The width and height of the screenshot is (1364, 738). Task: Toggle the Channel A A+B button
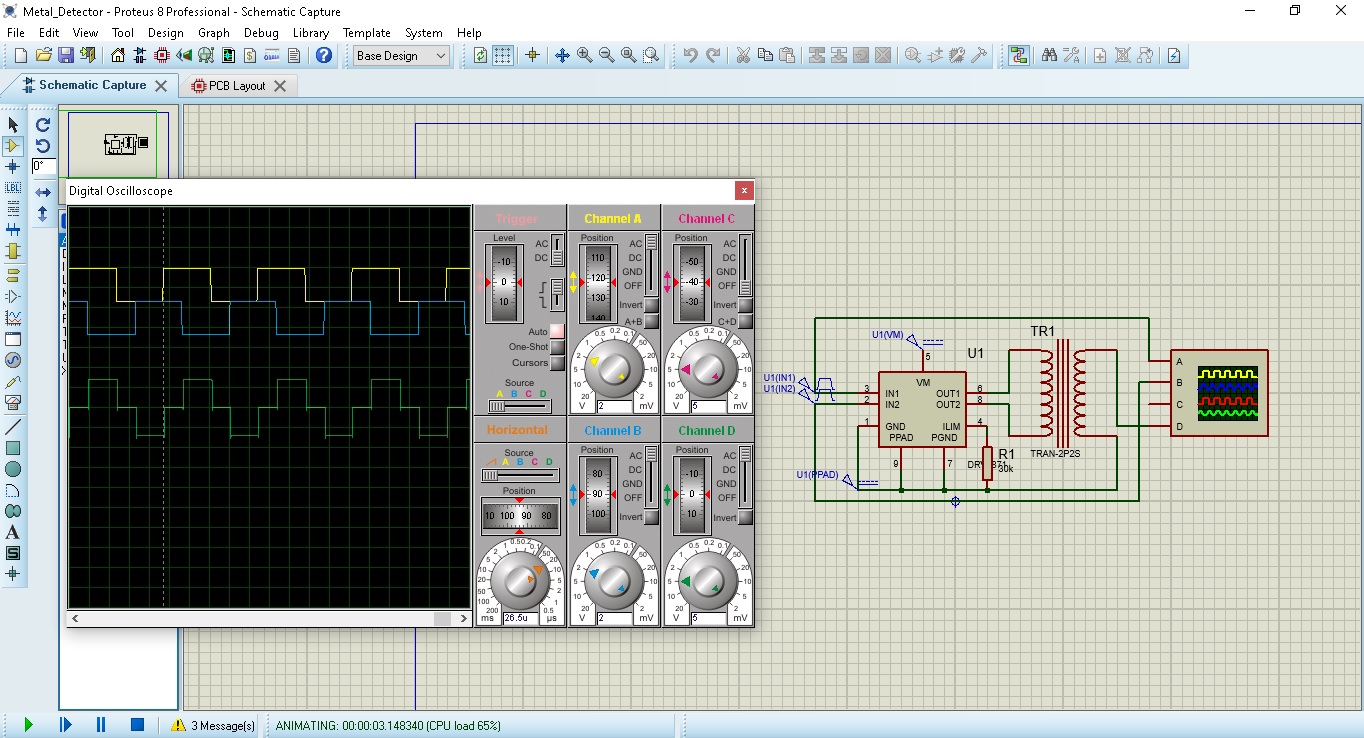click(651, 321)
